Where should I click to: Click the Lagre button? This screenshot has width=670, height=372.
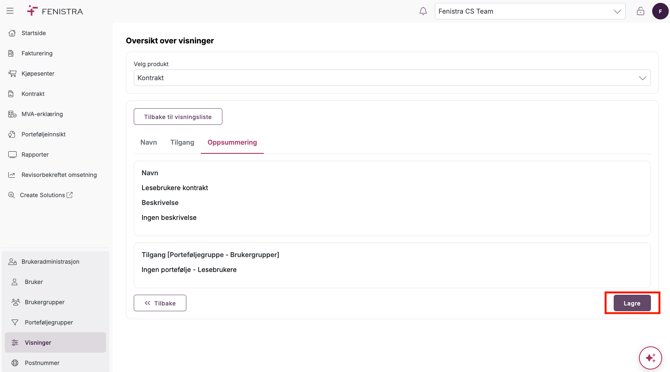coord(632,303)
